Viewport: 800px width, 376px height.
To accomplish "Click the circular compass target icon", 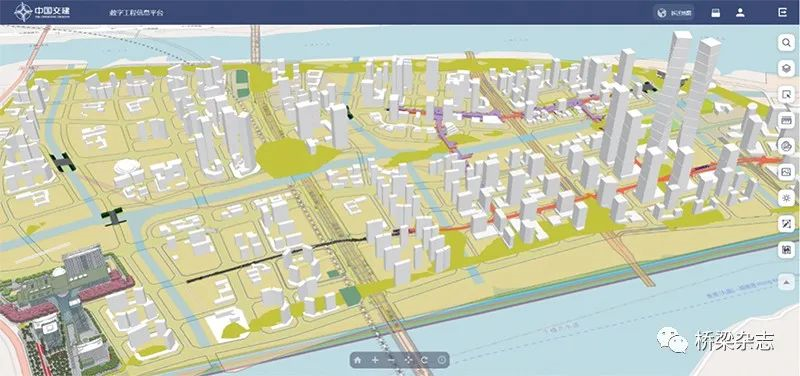I will pos(442,360).
